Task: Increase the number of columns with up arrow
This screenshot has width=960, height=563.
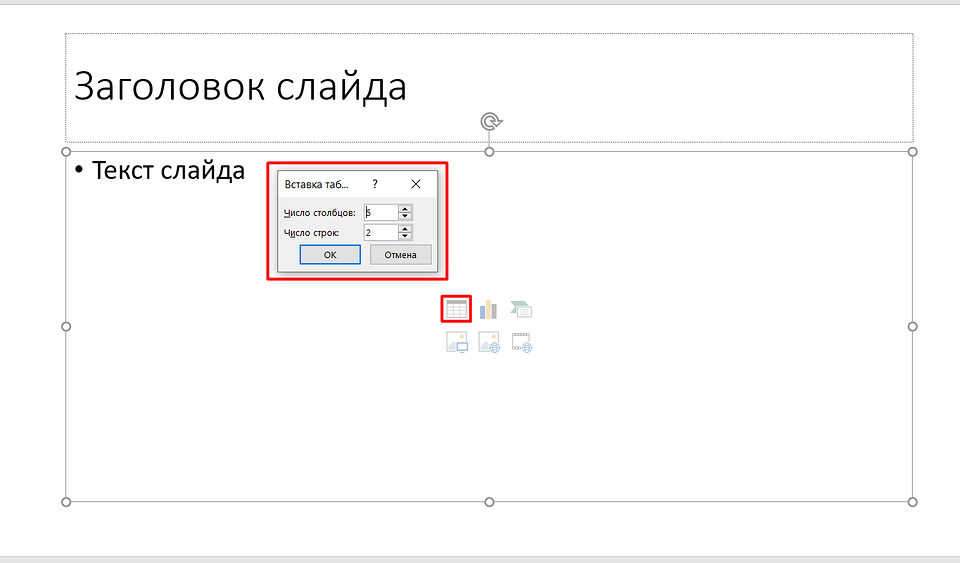Action: click(405, 209)
